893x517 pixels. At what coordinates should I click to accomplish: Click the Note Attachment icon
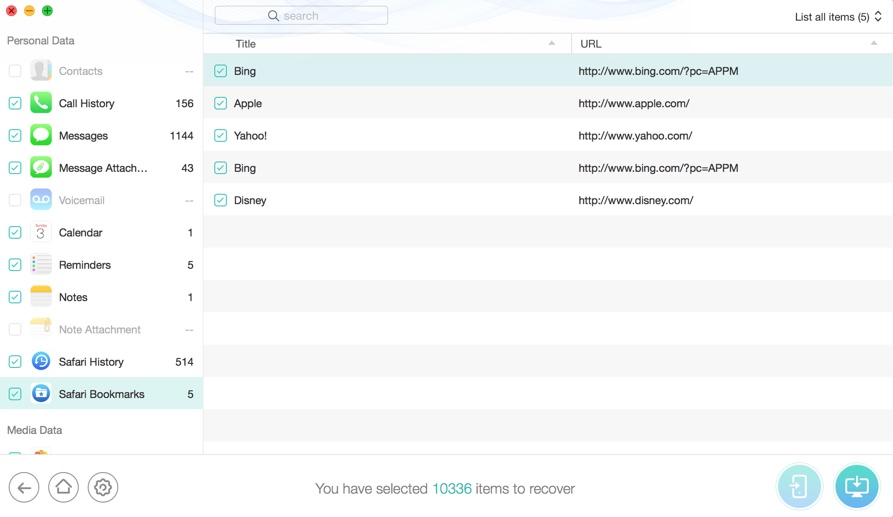(x=41, y=329)
